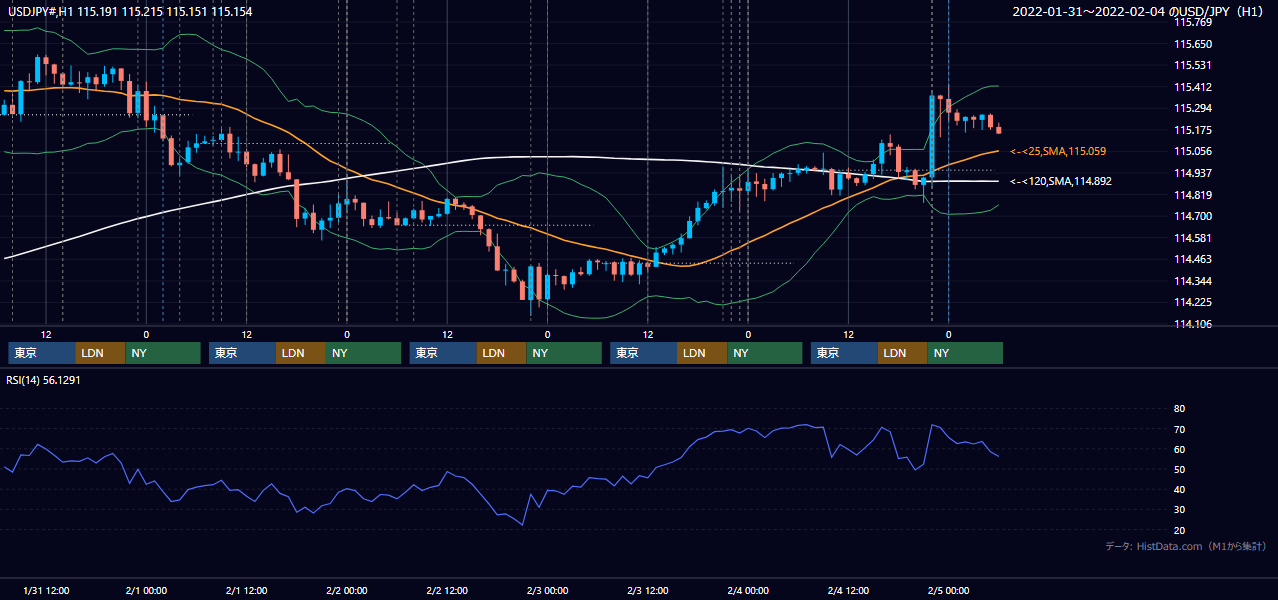This screenshot has width=1278, height=600.
Task: Select the LDN session block for 2/3
Action: (x=703, y=353)
